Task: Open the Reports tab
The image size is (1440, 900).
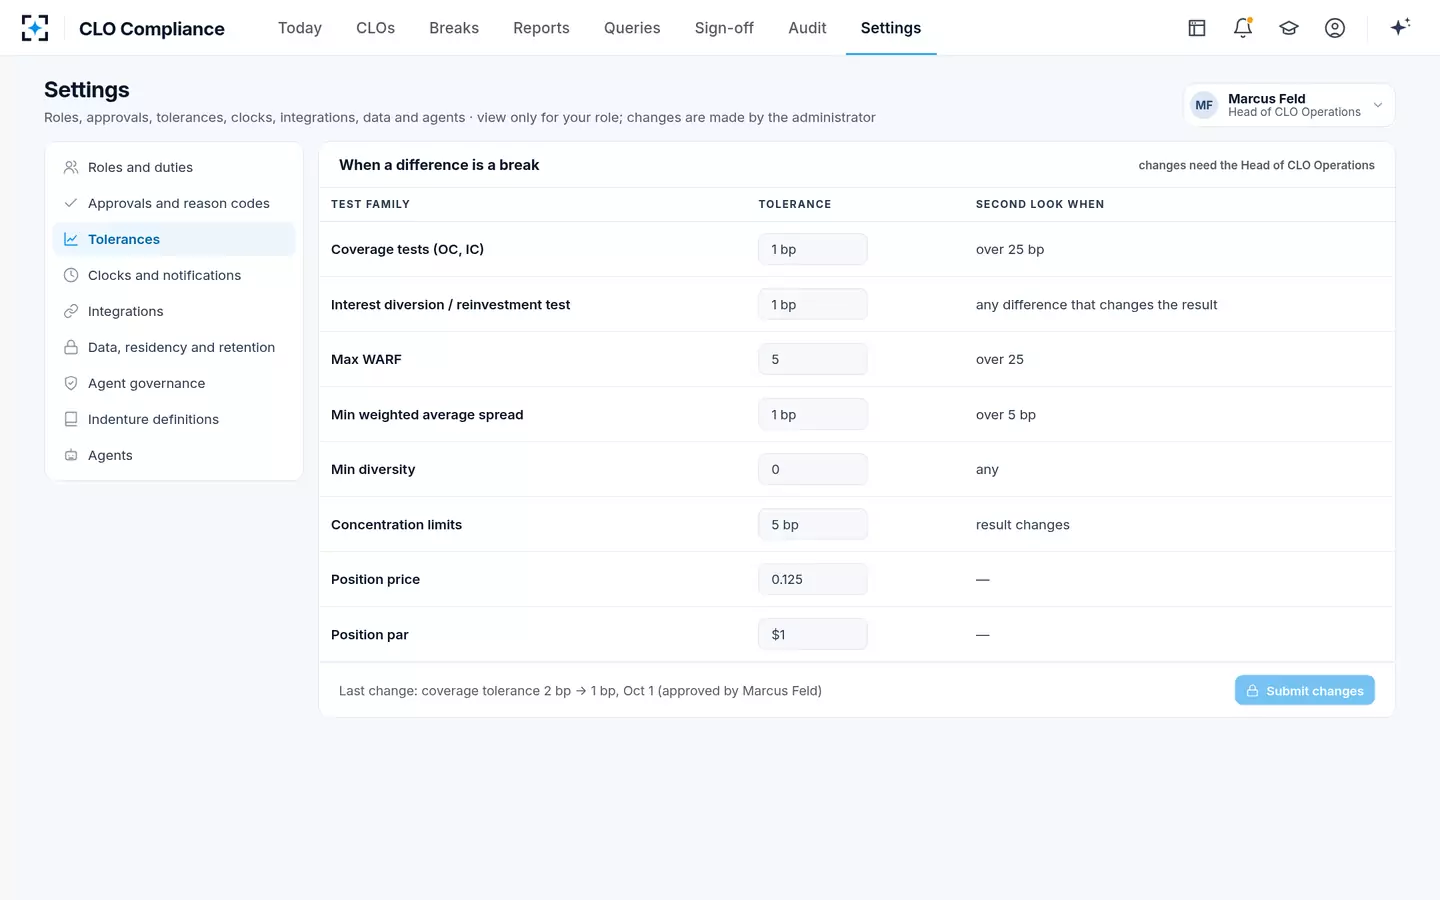Action: point(541,28)
